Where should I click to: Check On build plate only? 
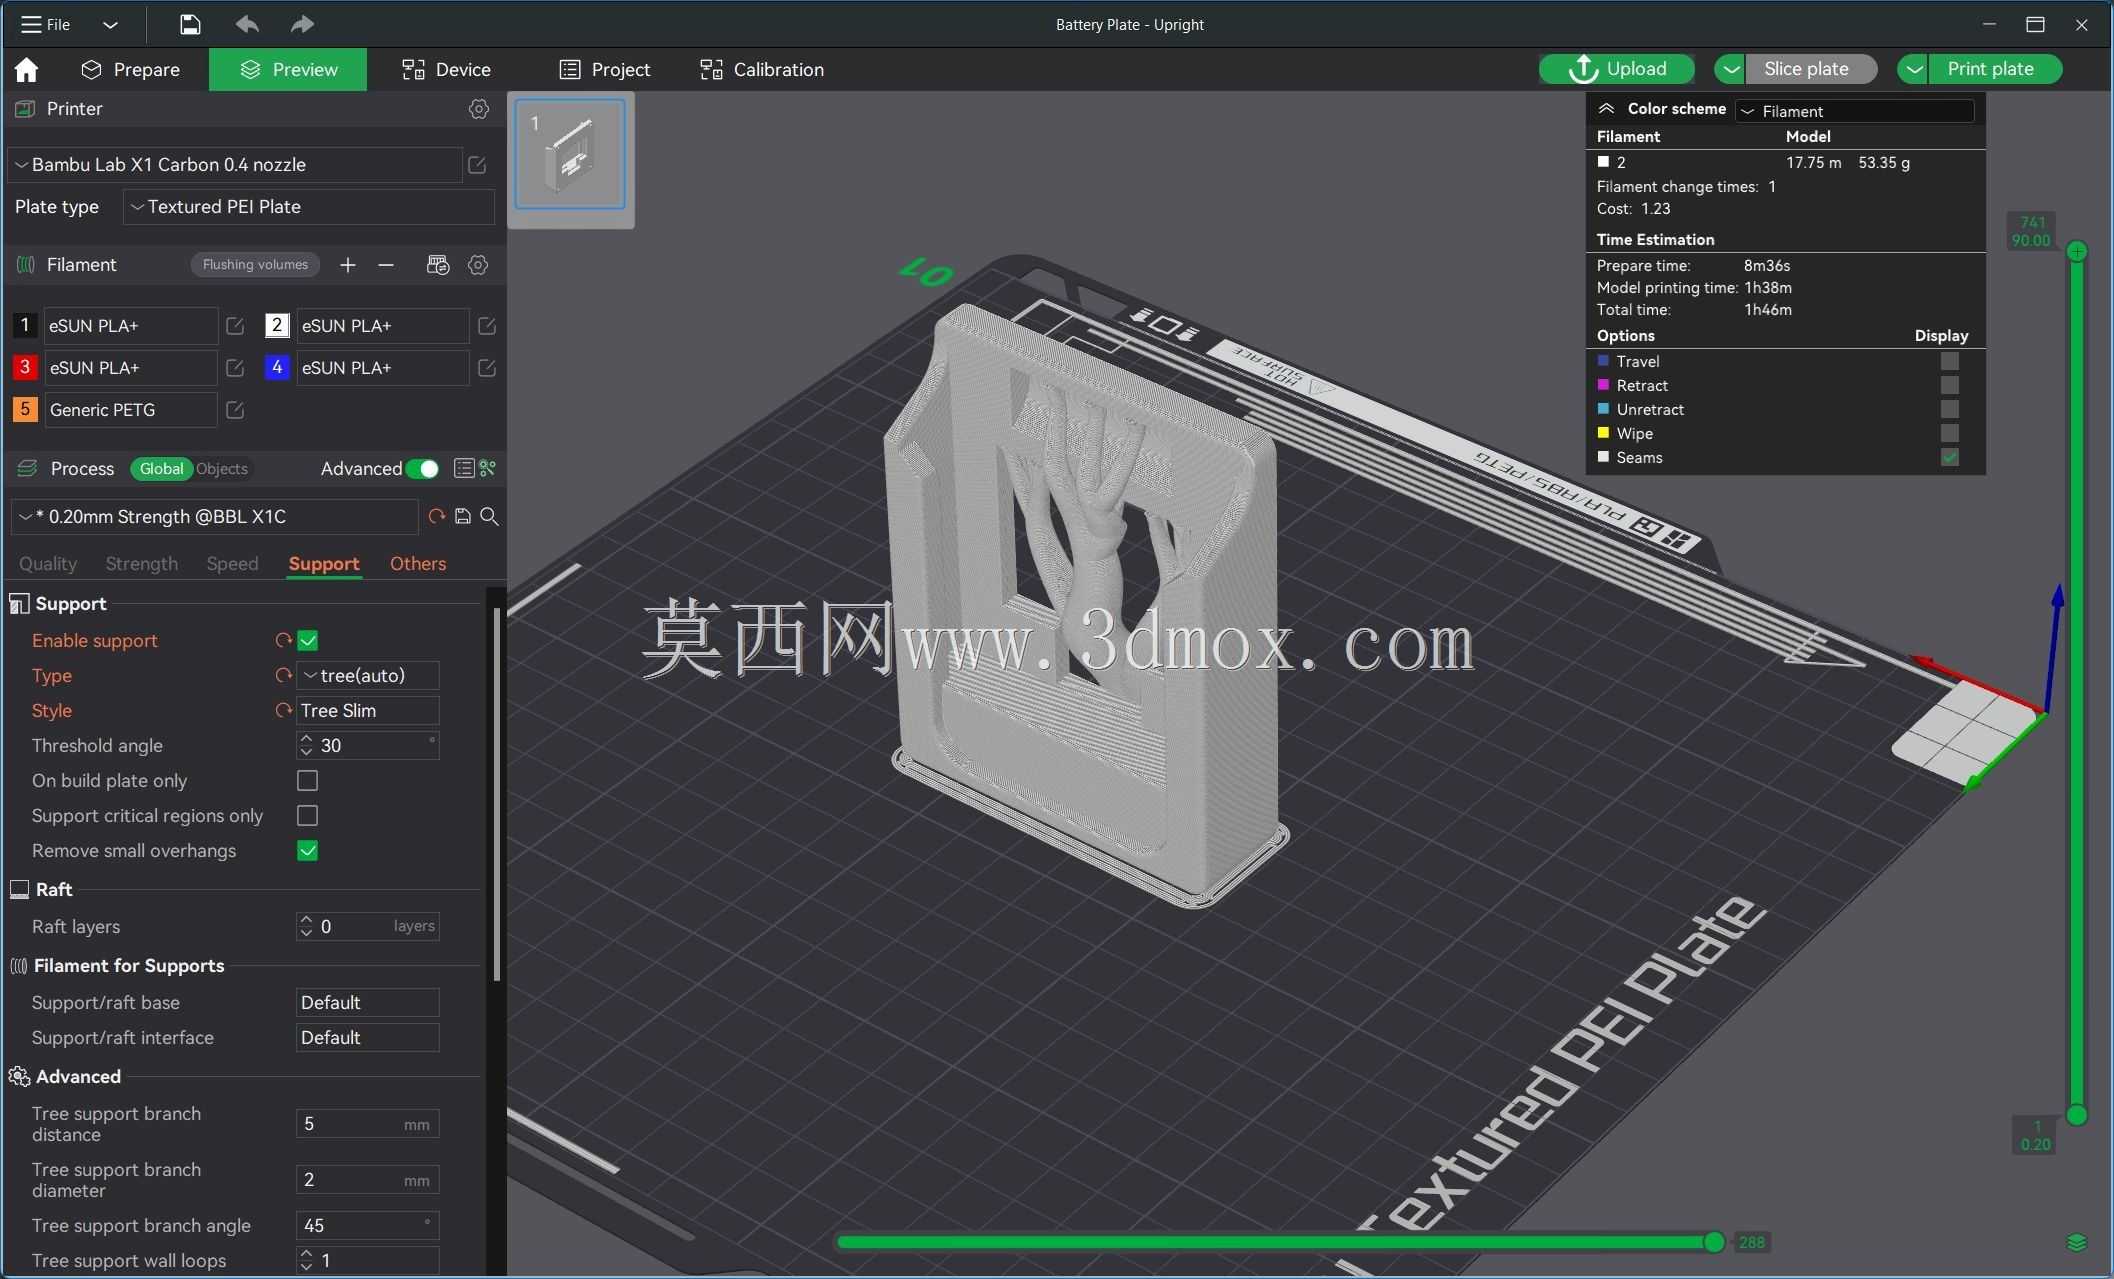coord(308,781)
